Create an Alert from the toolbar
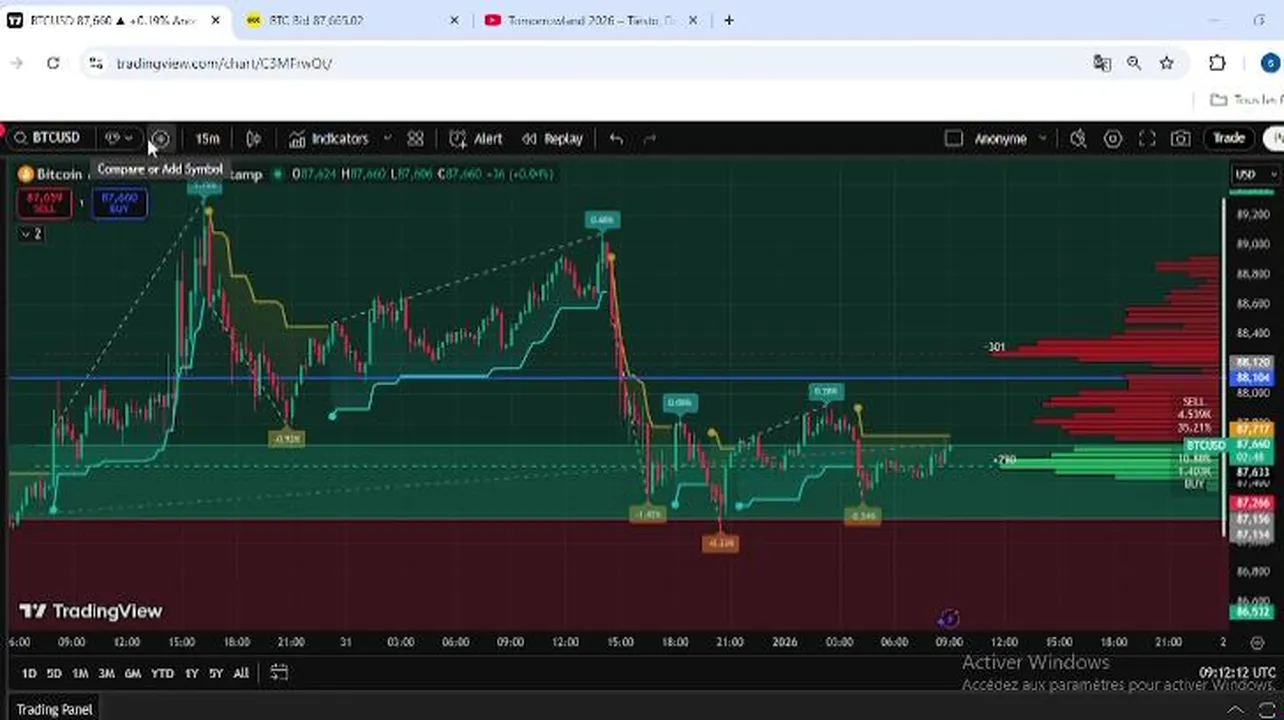1284x720 pixels. click(x=476, y=138)
